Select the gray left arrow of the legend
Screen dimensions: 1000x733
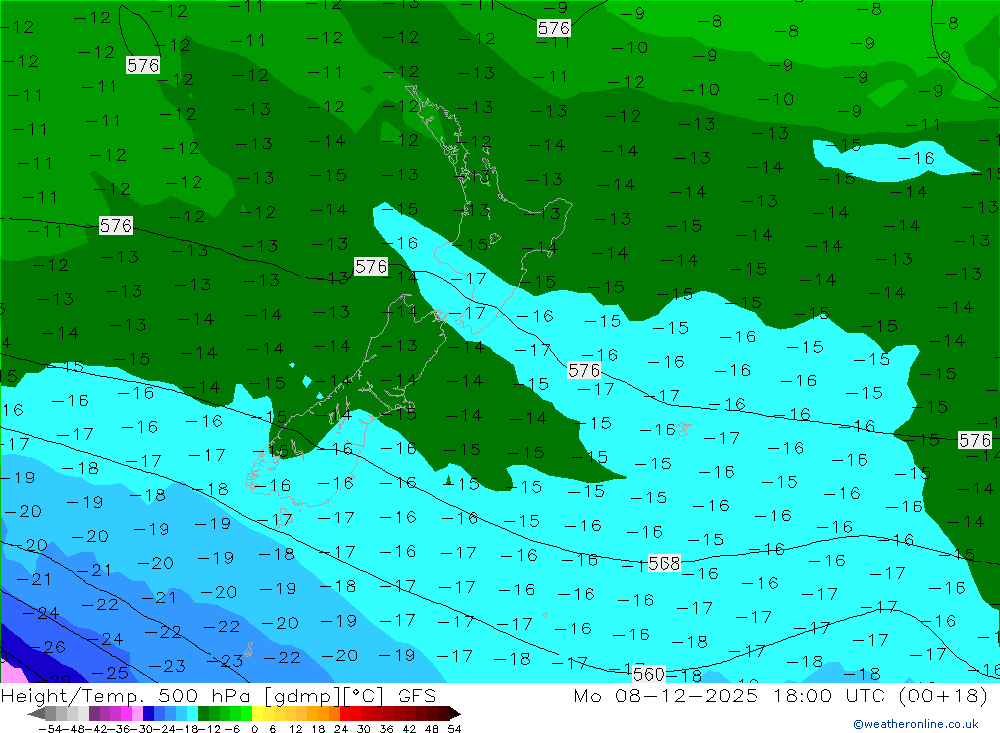[36, 714]
